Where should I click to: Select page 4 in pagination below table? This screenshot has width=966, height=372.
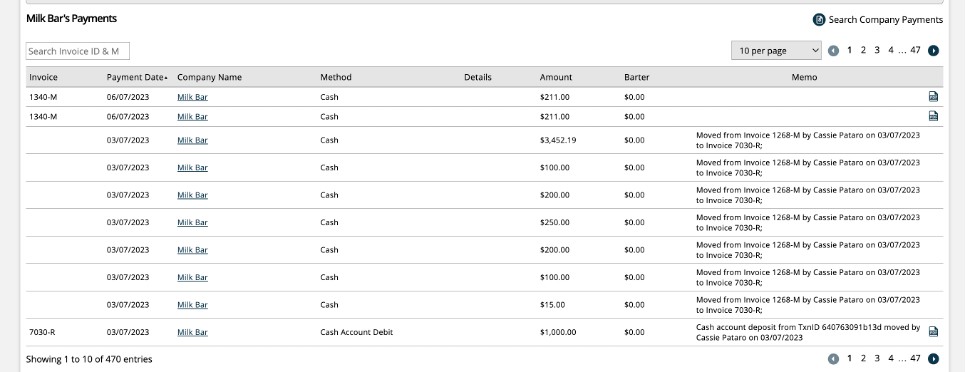(x=890, y=358)
